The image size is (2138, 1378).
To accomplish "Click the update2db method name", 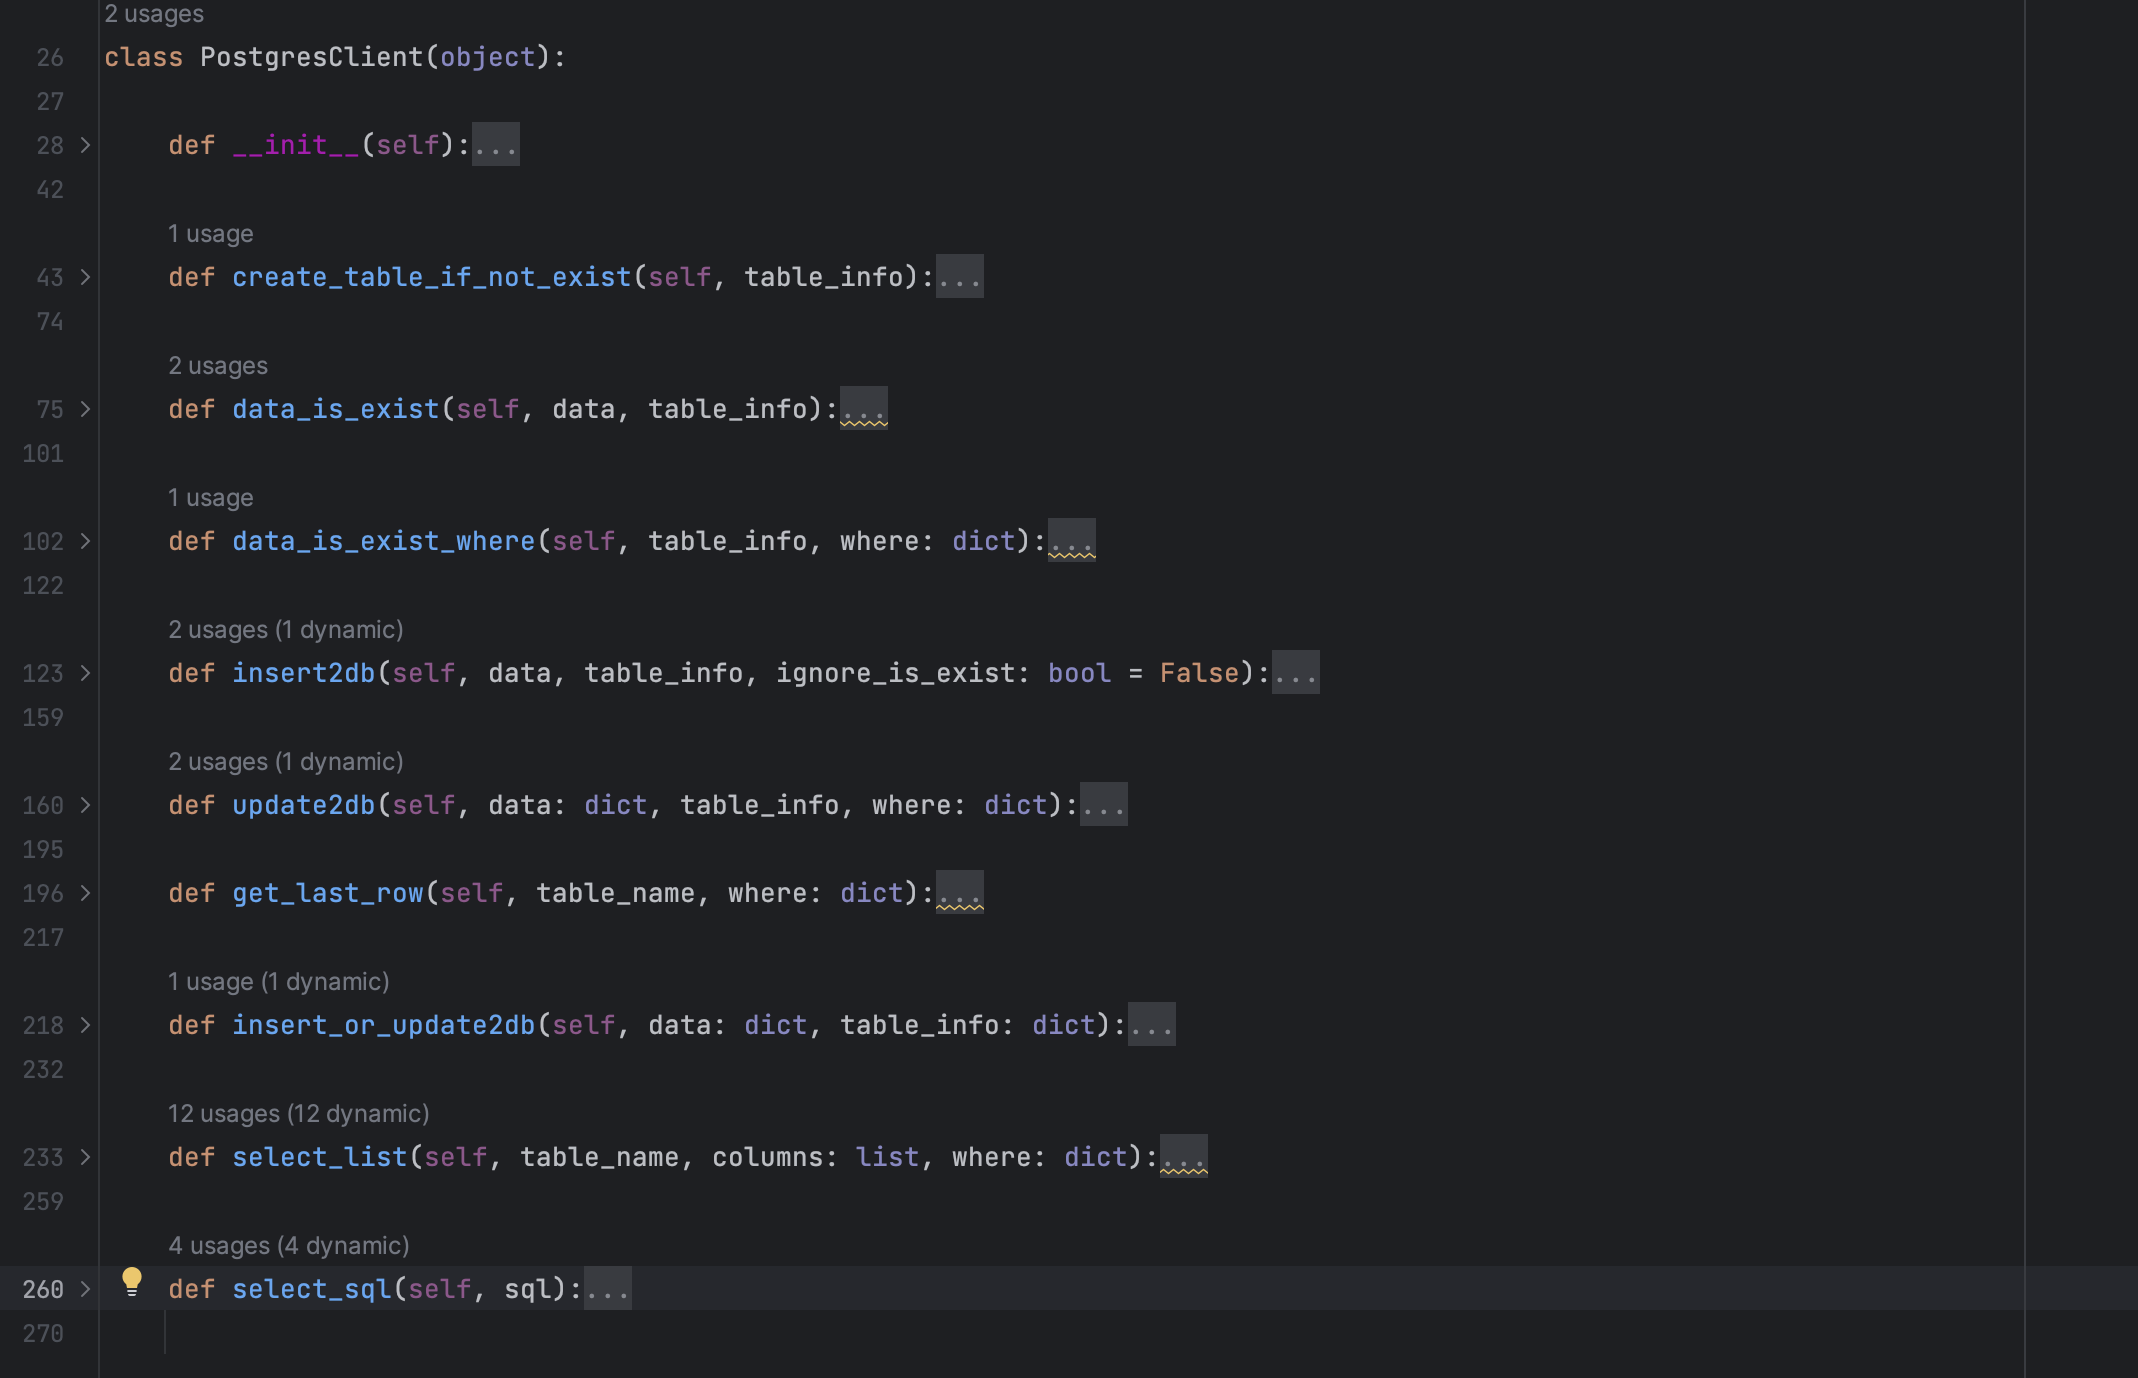I will (x=304, y=805).
